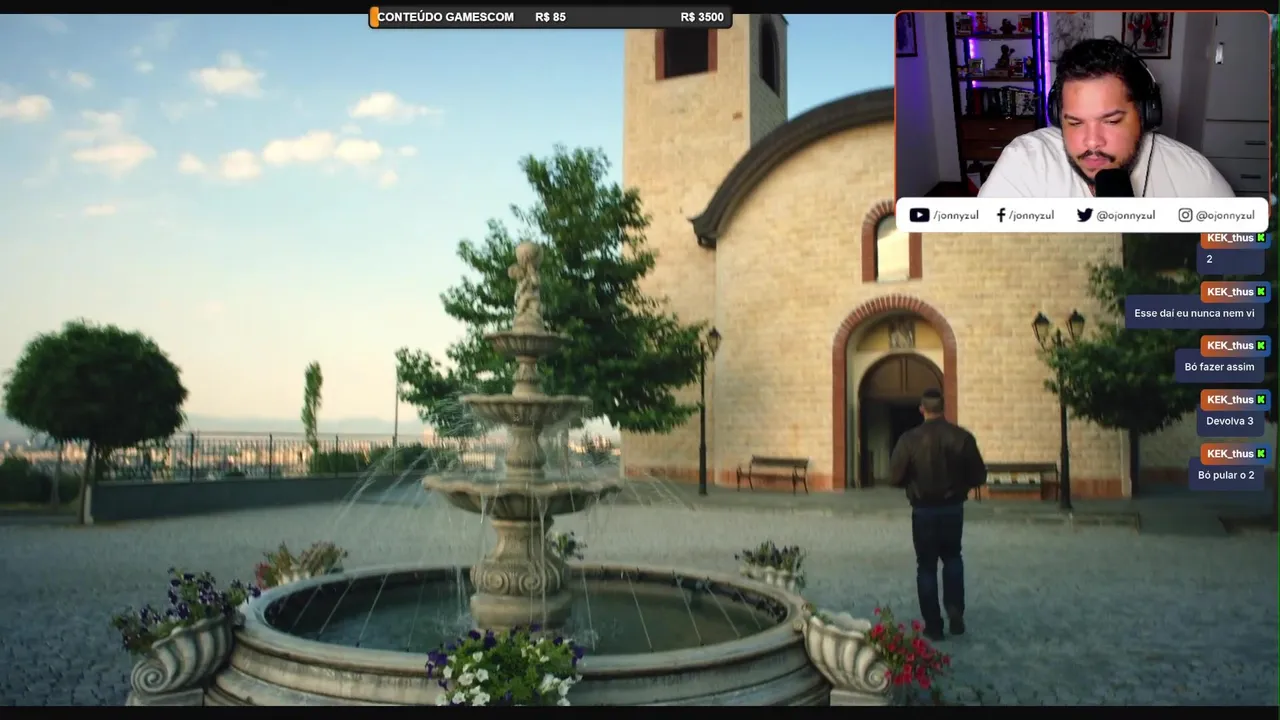Click the Twitter bird icon
Viewport: 1280px width, 720px height.
pyautogui.click(x=1084, y=215)
